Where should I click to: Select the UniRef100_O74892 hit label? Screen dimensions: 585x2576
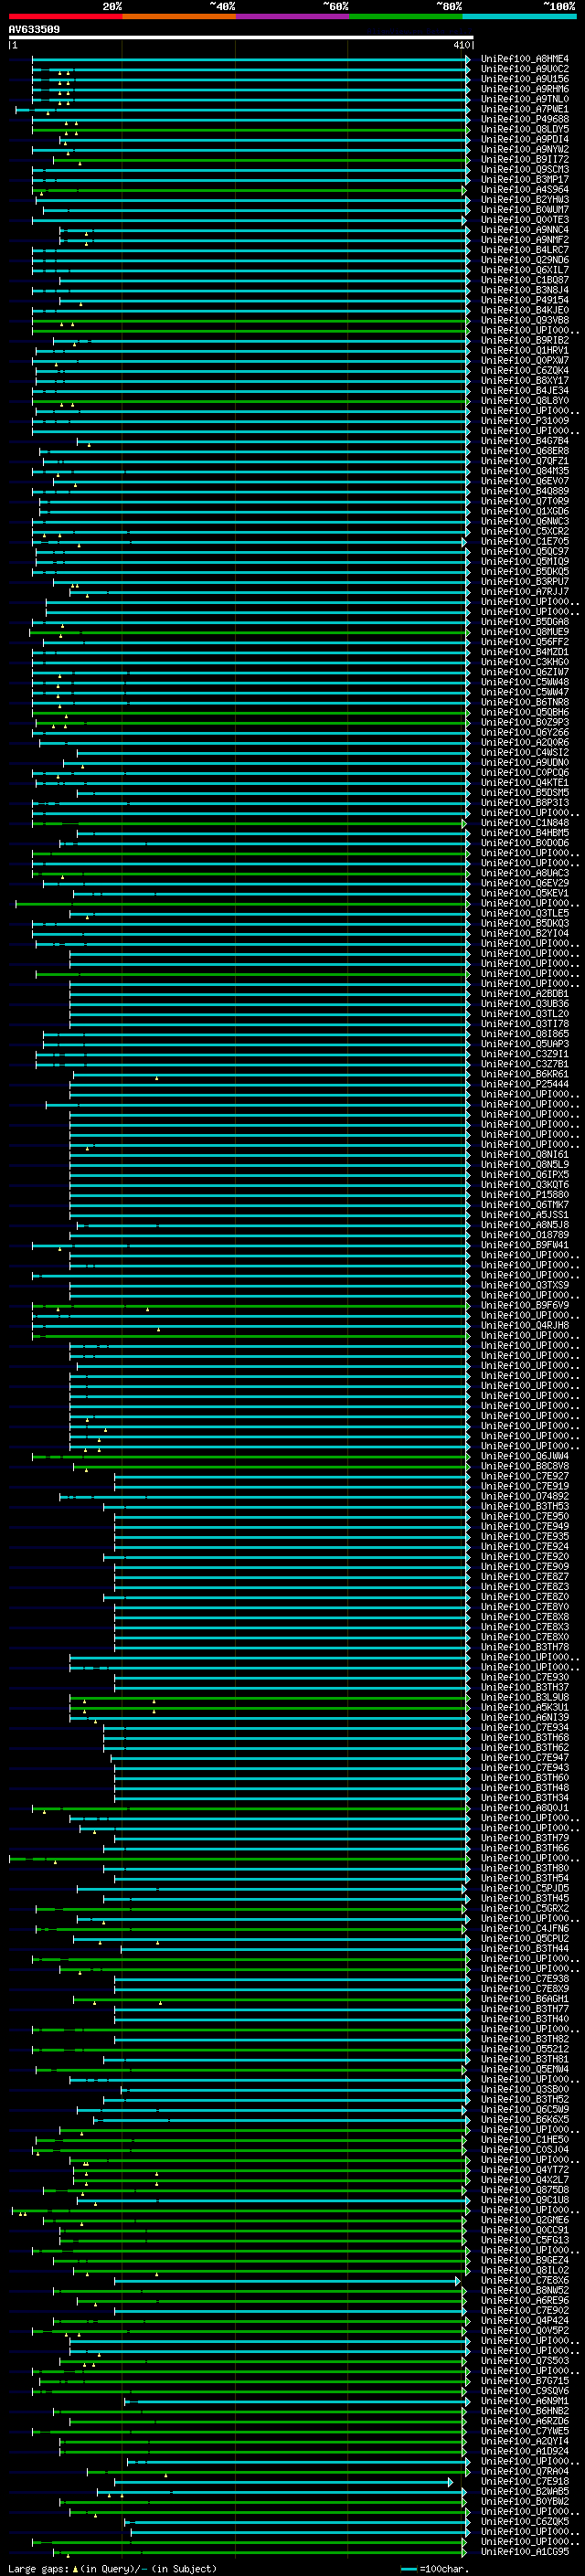[524, 1496]
